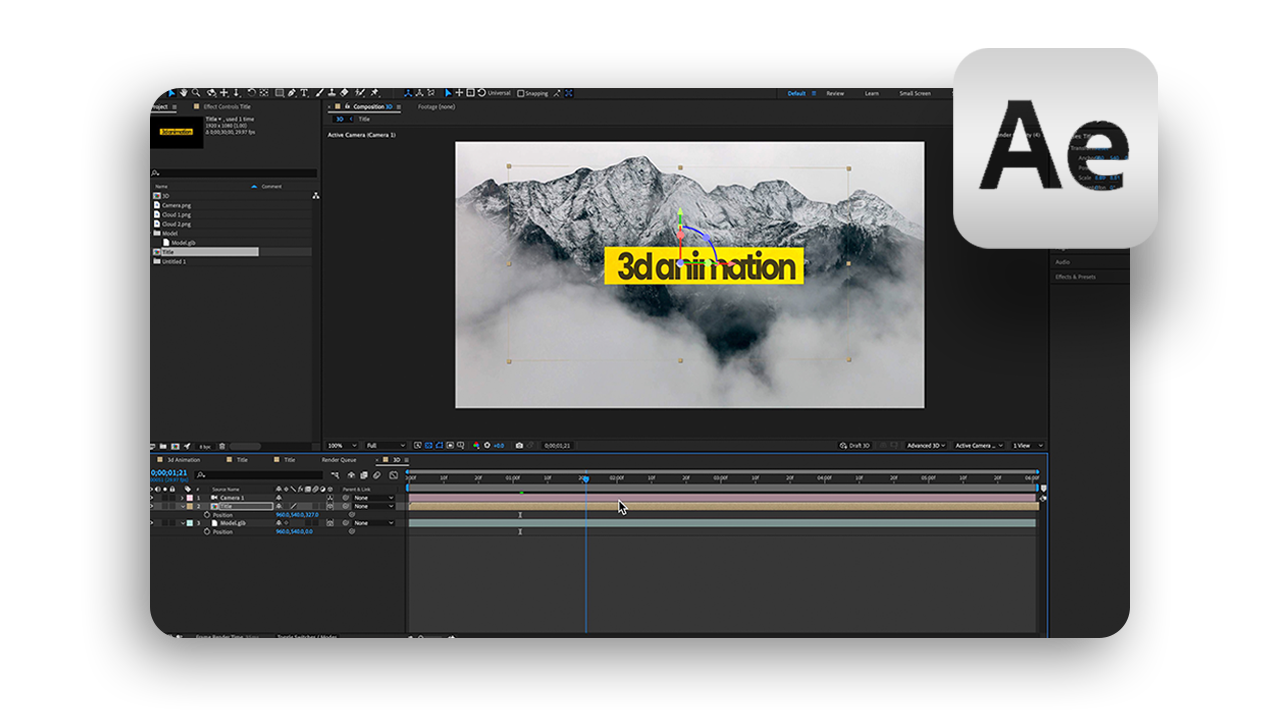
Task: Click the Title breadcrumb in composition viewer
Action: [365, 119]
